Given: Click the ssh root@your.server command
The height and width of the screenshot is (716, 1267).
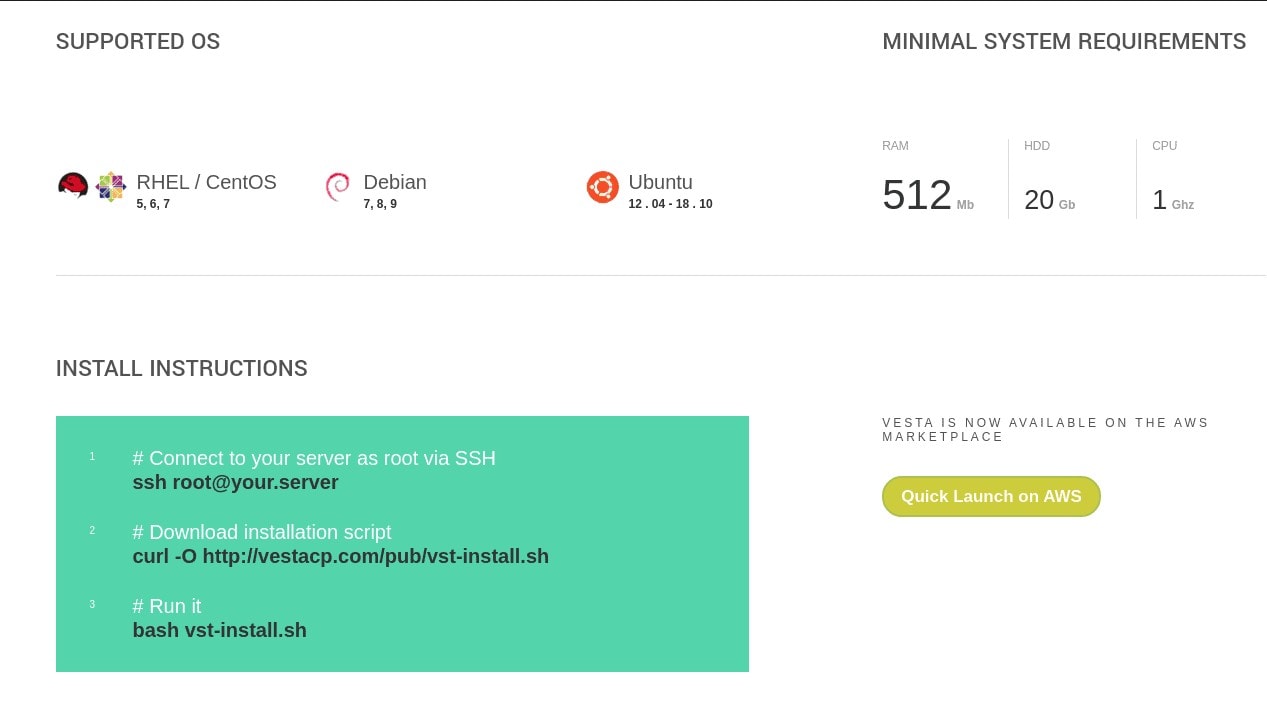Looking at the screenshot, I should pos(236,482).
